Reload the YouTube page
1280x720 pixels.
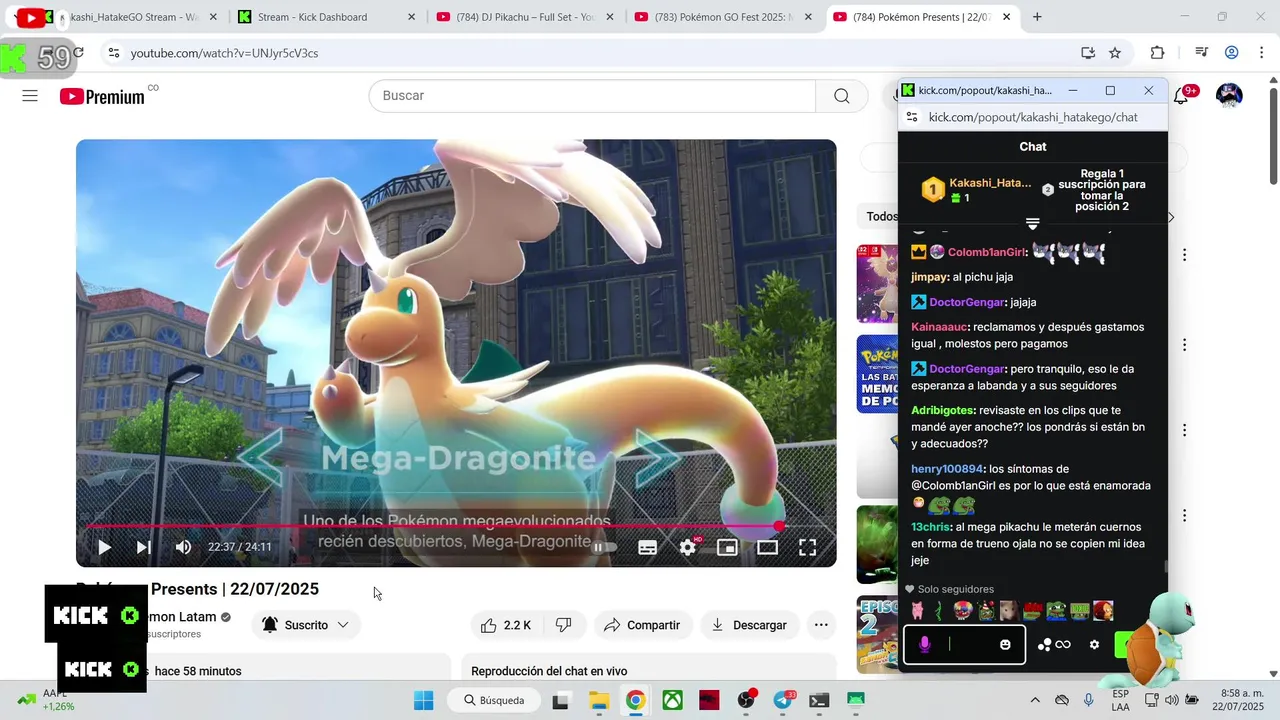(78, 53)
